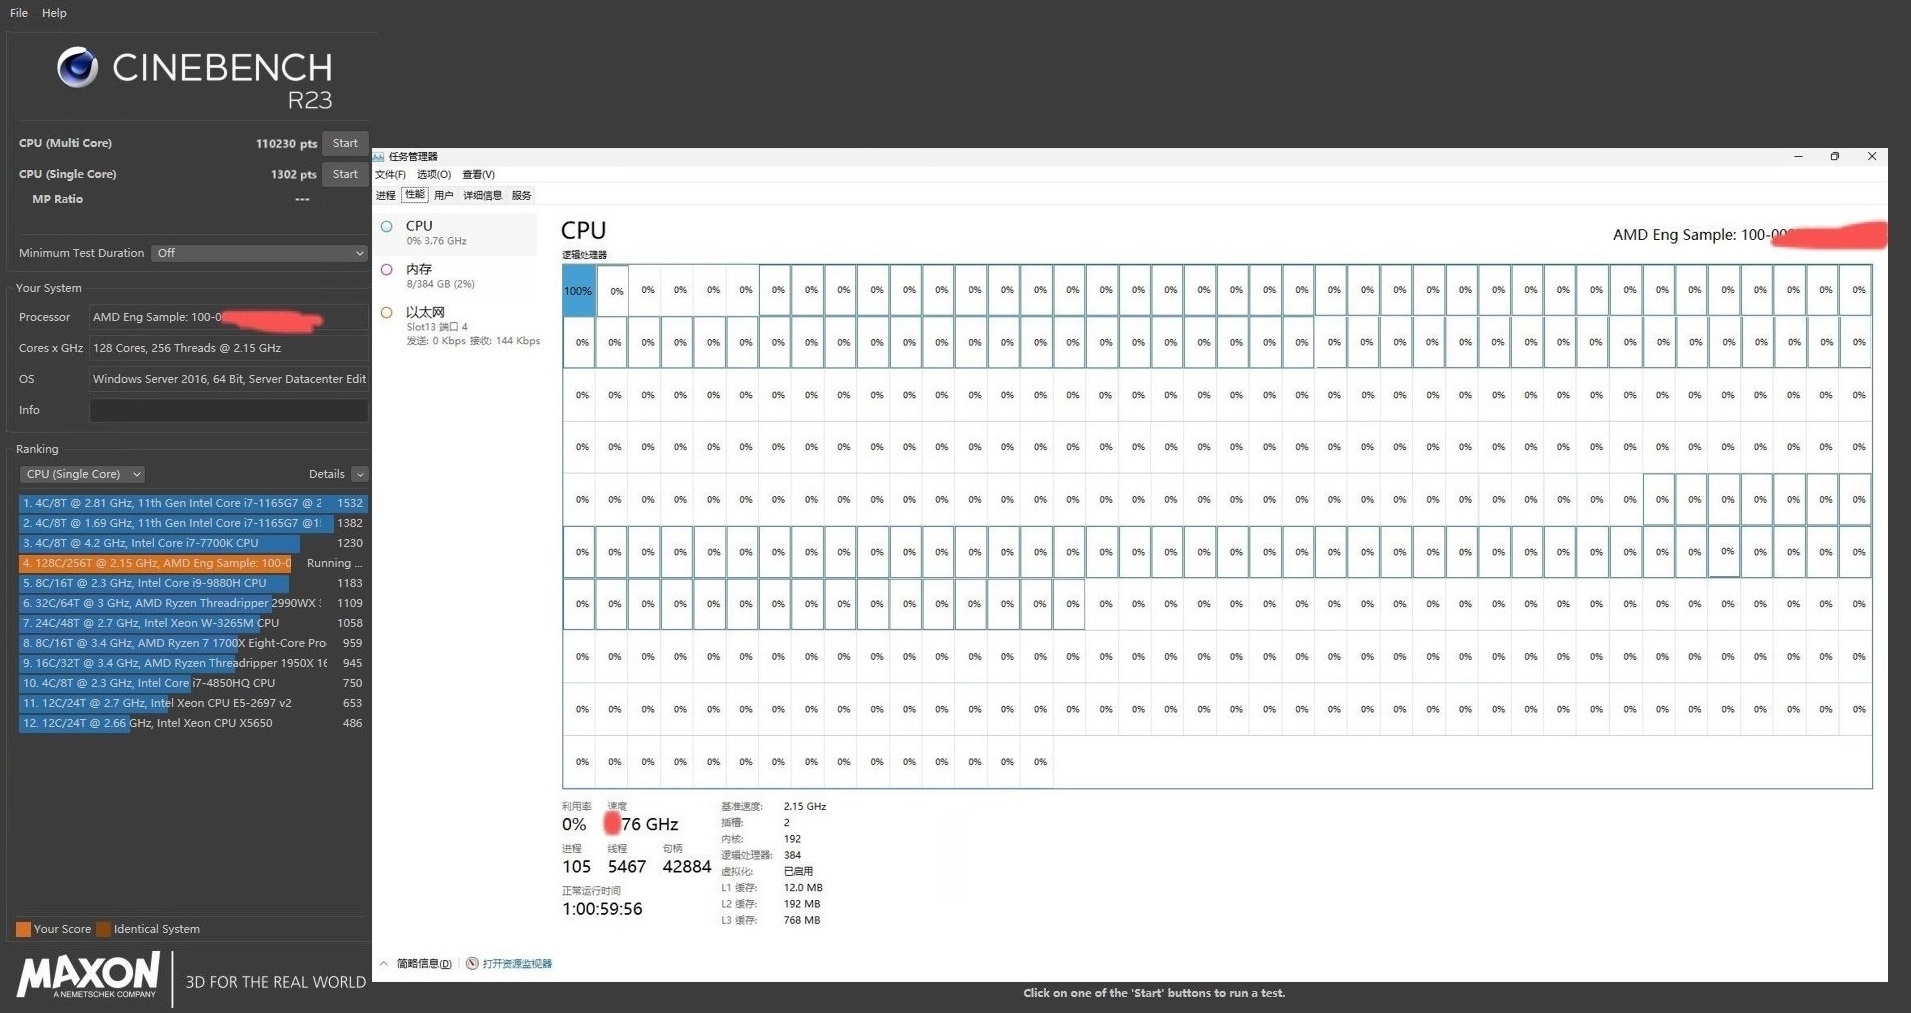1911x1013 pixels.
Task: Select ranking entry Ryzen 7 1700X
Action: (193, 643)
